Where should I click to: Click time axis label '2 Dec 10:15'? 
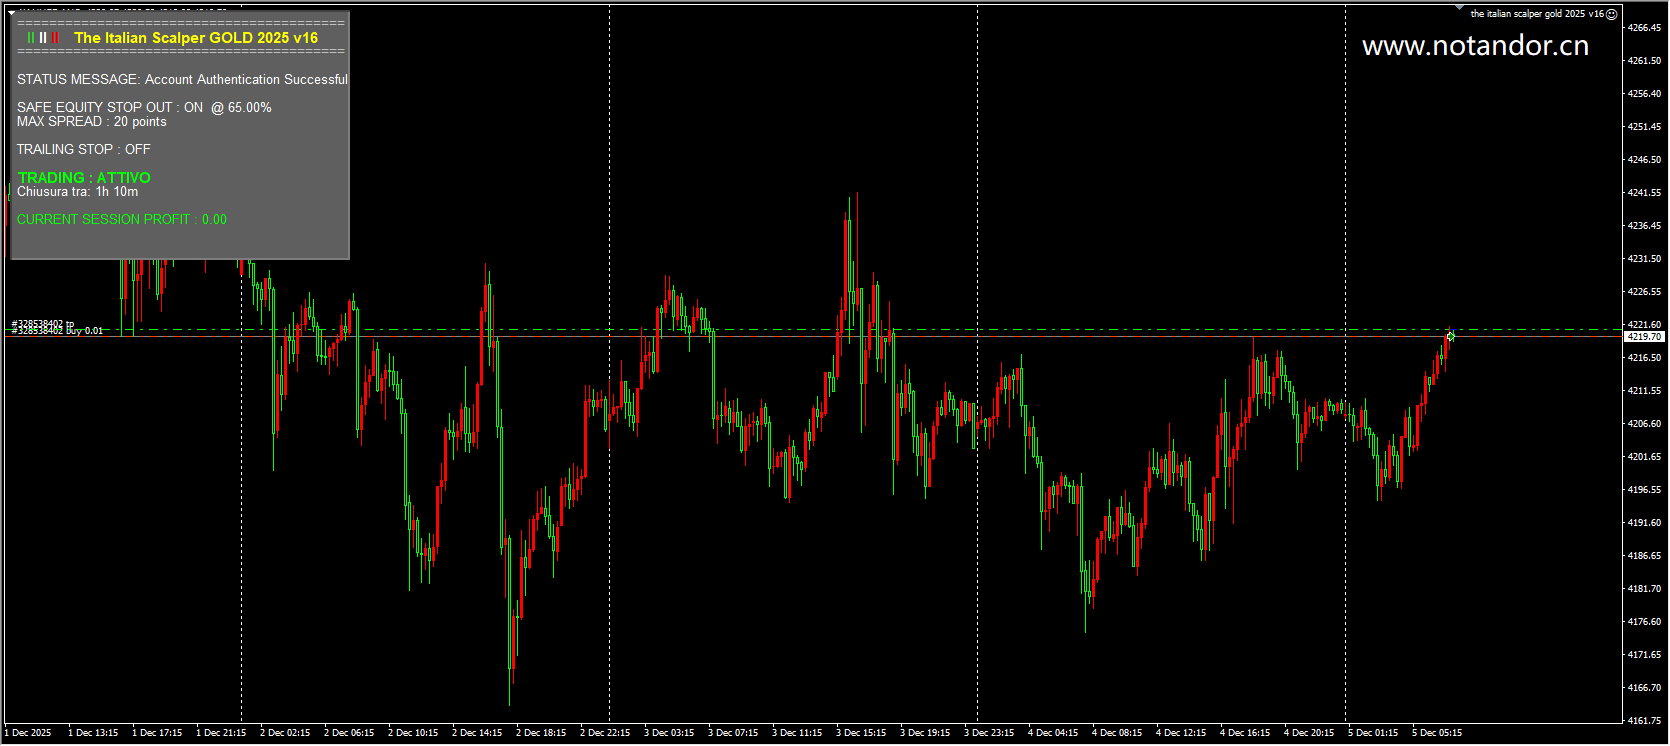point(413,733)
